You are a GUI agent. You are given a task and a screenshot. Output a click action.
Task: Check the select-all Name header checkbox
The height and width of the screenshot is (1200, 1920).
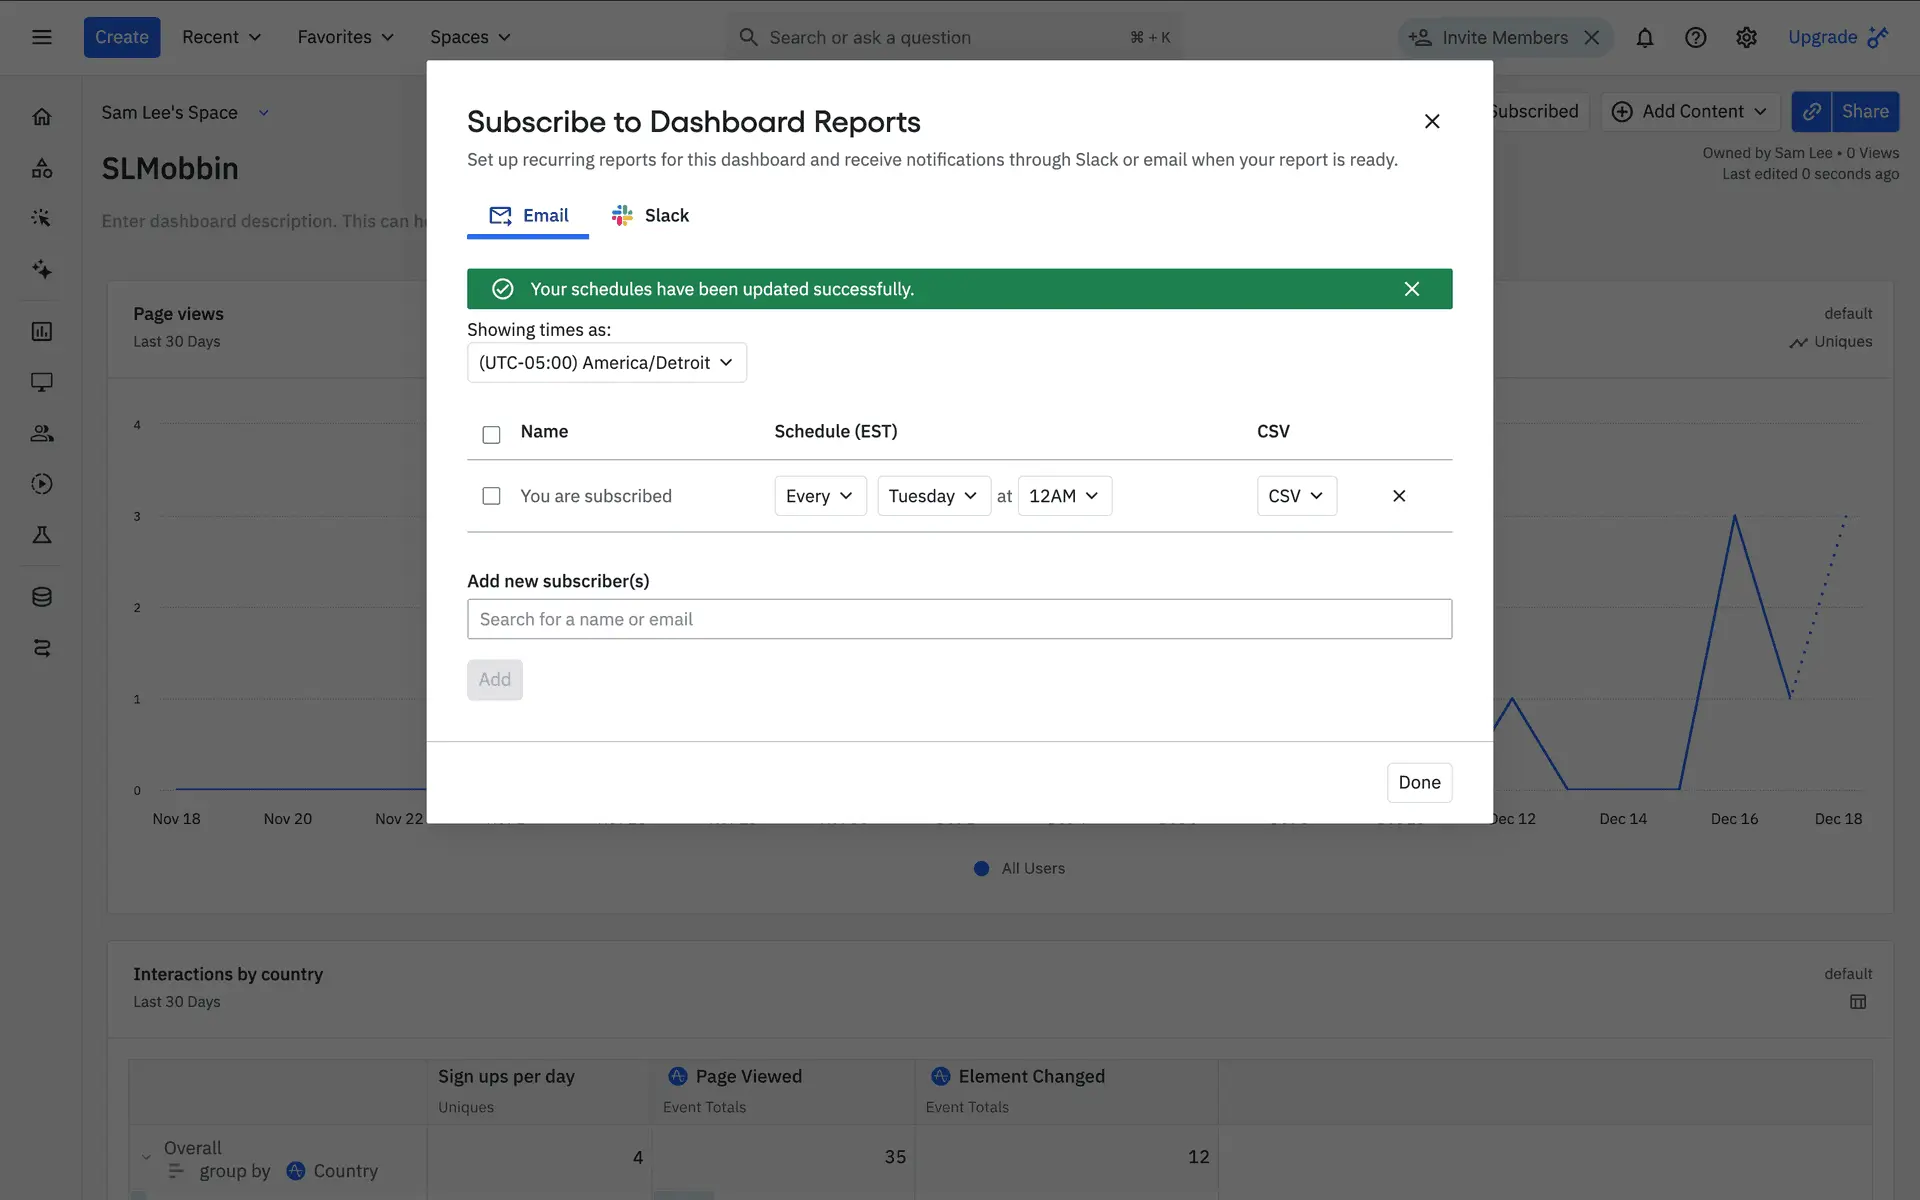coord(491,434)
